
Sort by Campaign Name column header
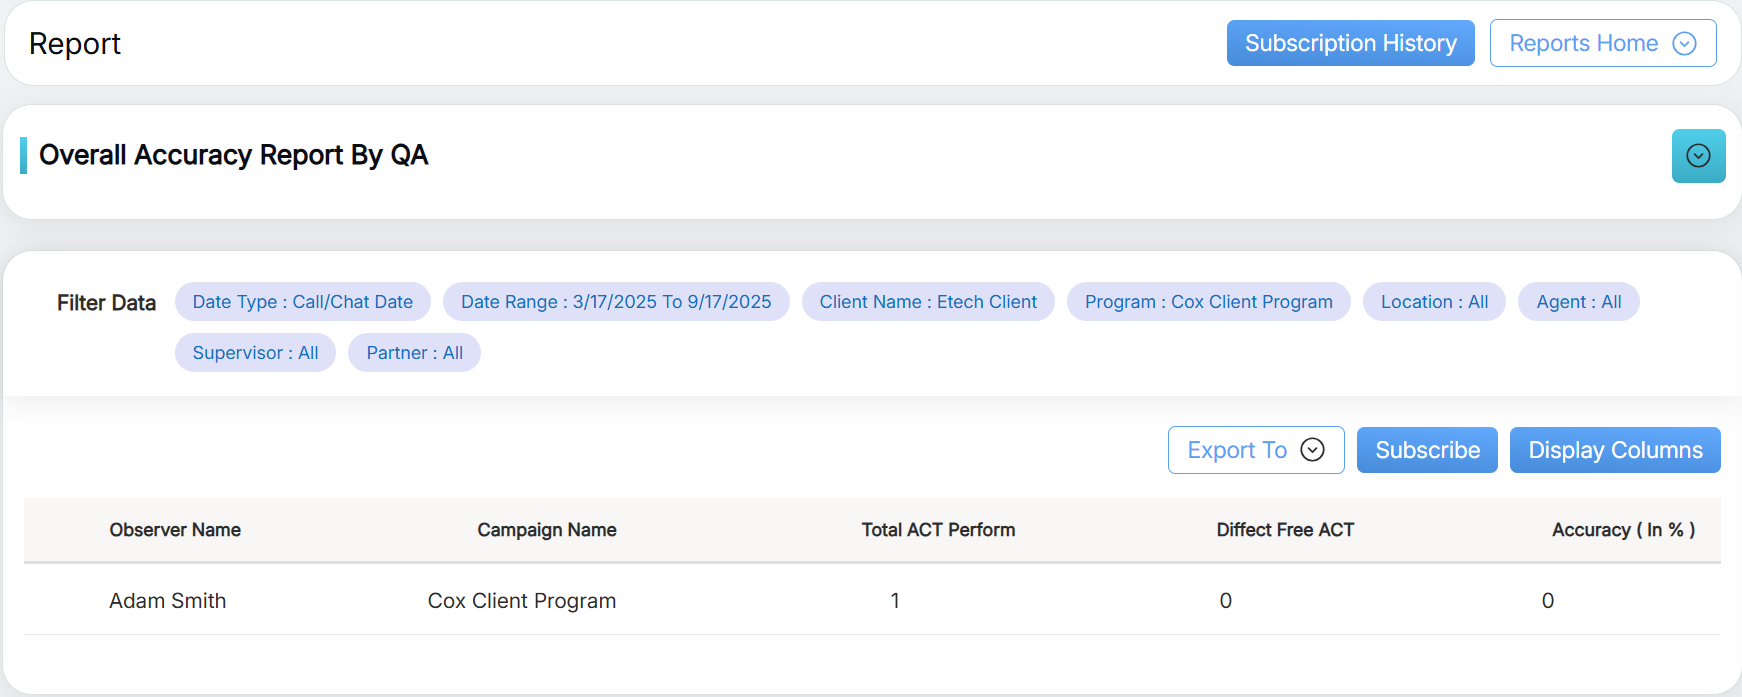tap(546, 530)
